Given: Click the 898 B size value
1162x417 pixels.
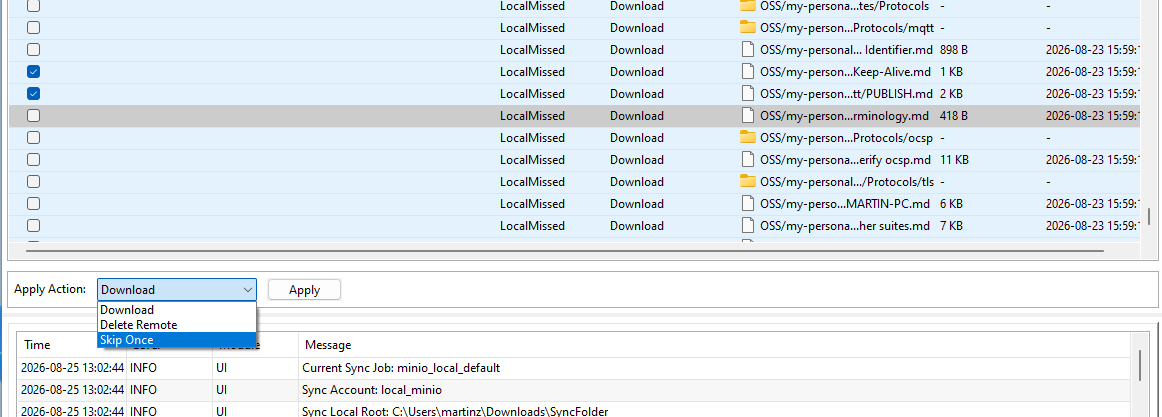Looking at the screenshot, I should click(x=954, y=50).
